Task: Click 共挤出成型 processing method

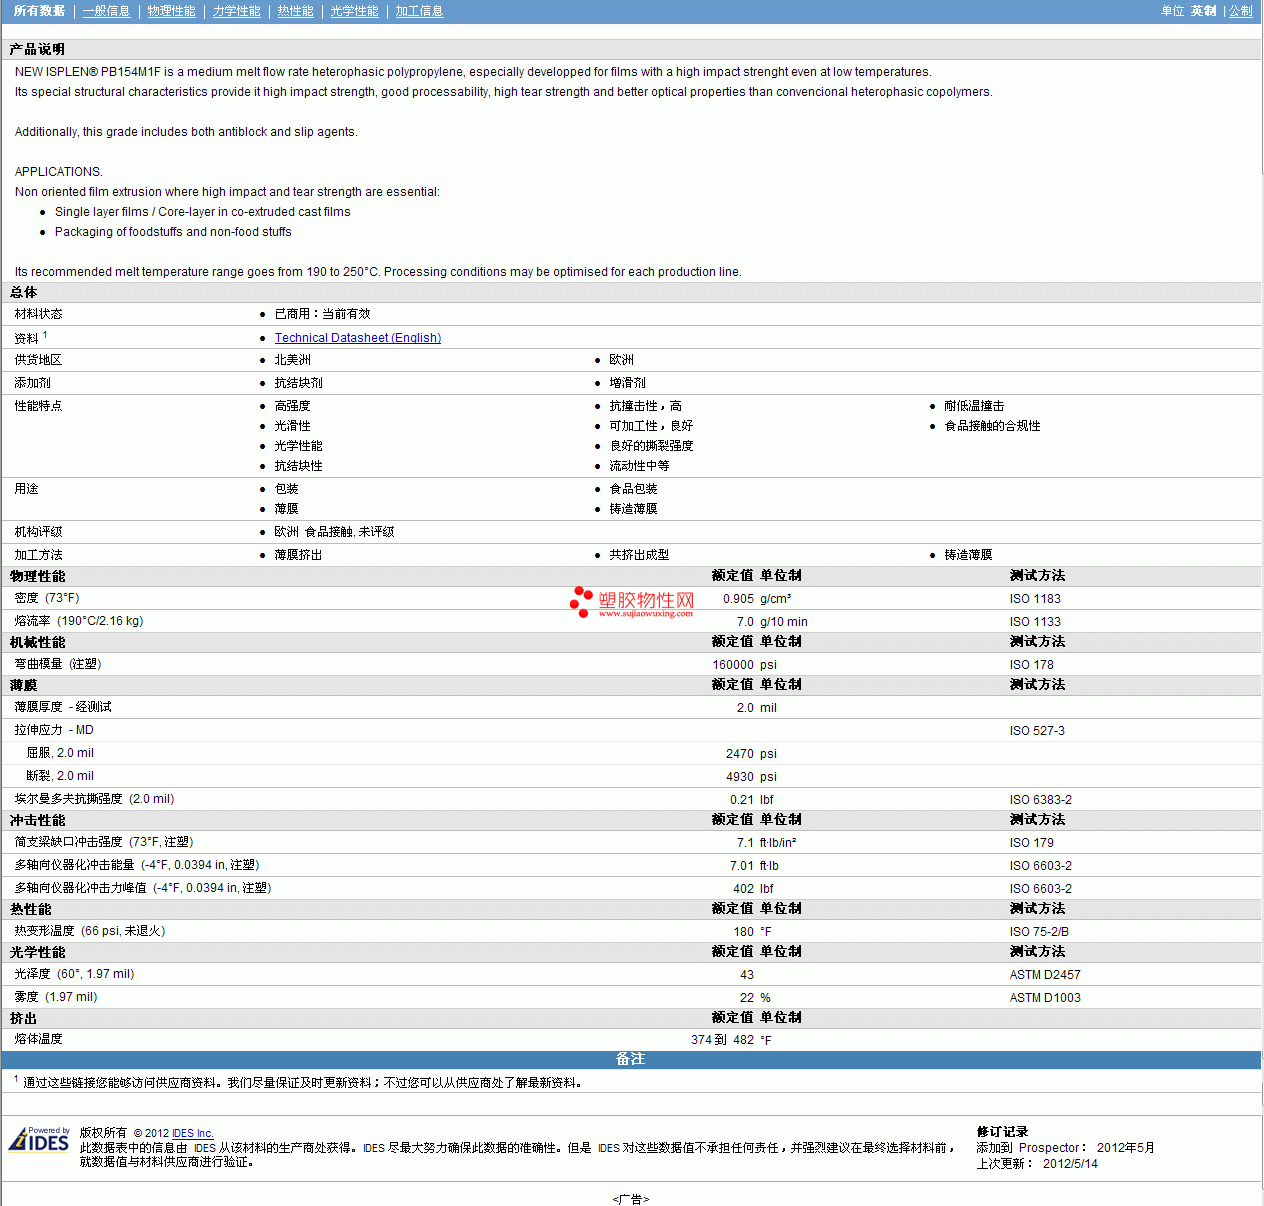Action: pyautogui.click(x=640, y=555)
